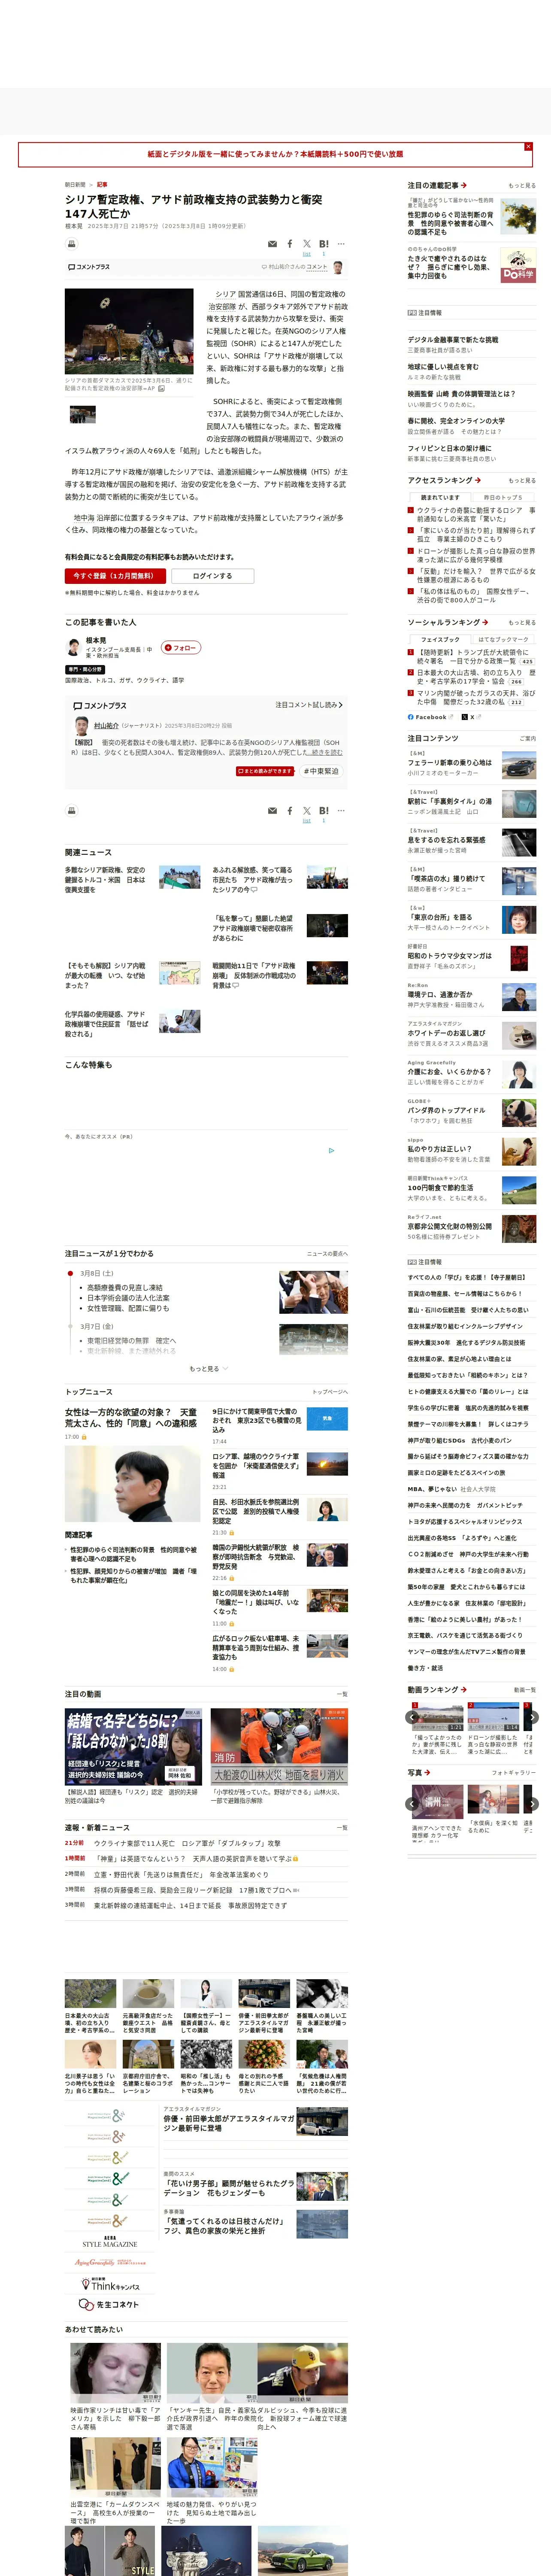Viewport: 551px width, 2576px height.
Task: Open ニュースの要点へ link
Action: [327, 1254]
